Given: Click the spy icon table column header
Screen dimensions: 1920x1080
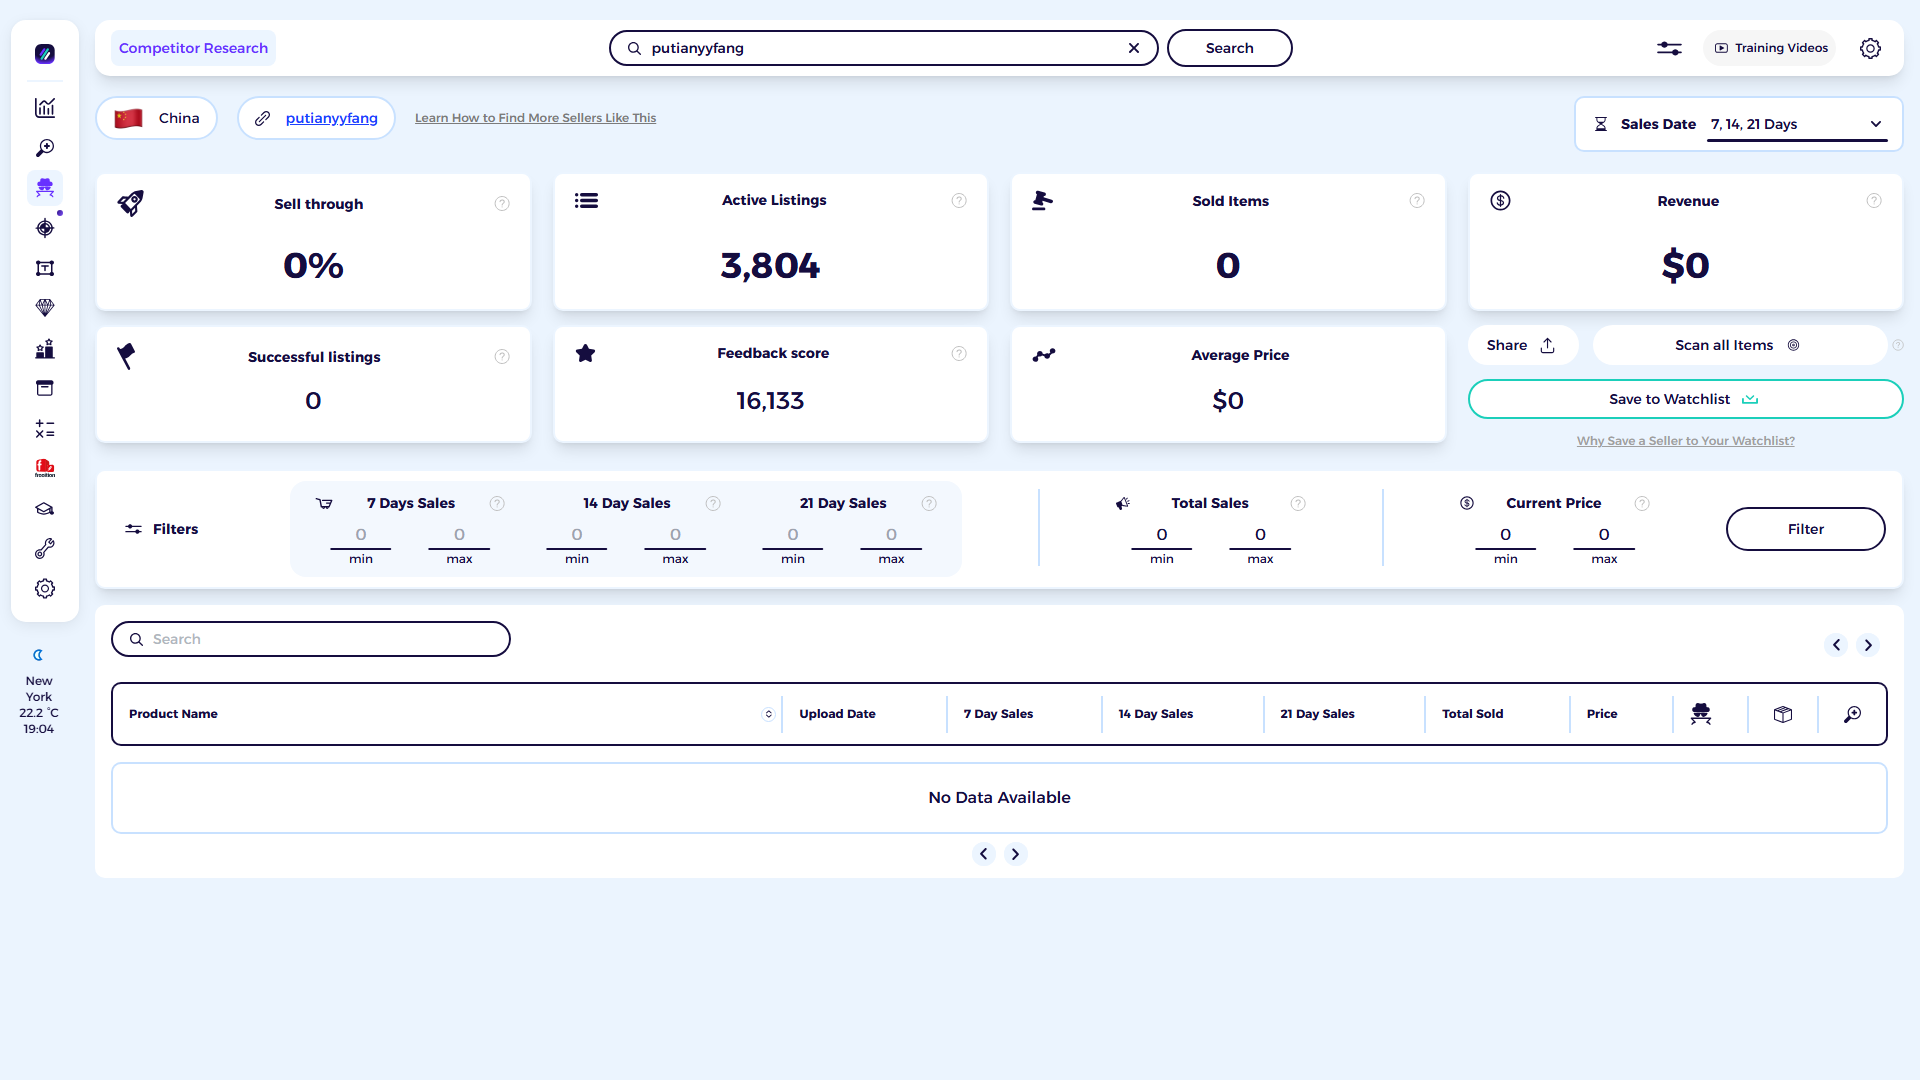Looking at the screenshot, I should click(1701, 714).
